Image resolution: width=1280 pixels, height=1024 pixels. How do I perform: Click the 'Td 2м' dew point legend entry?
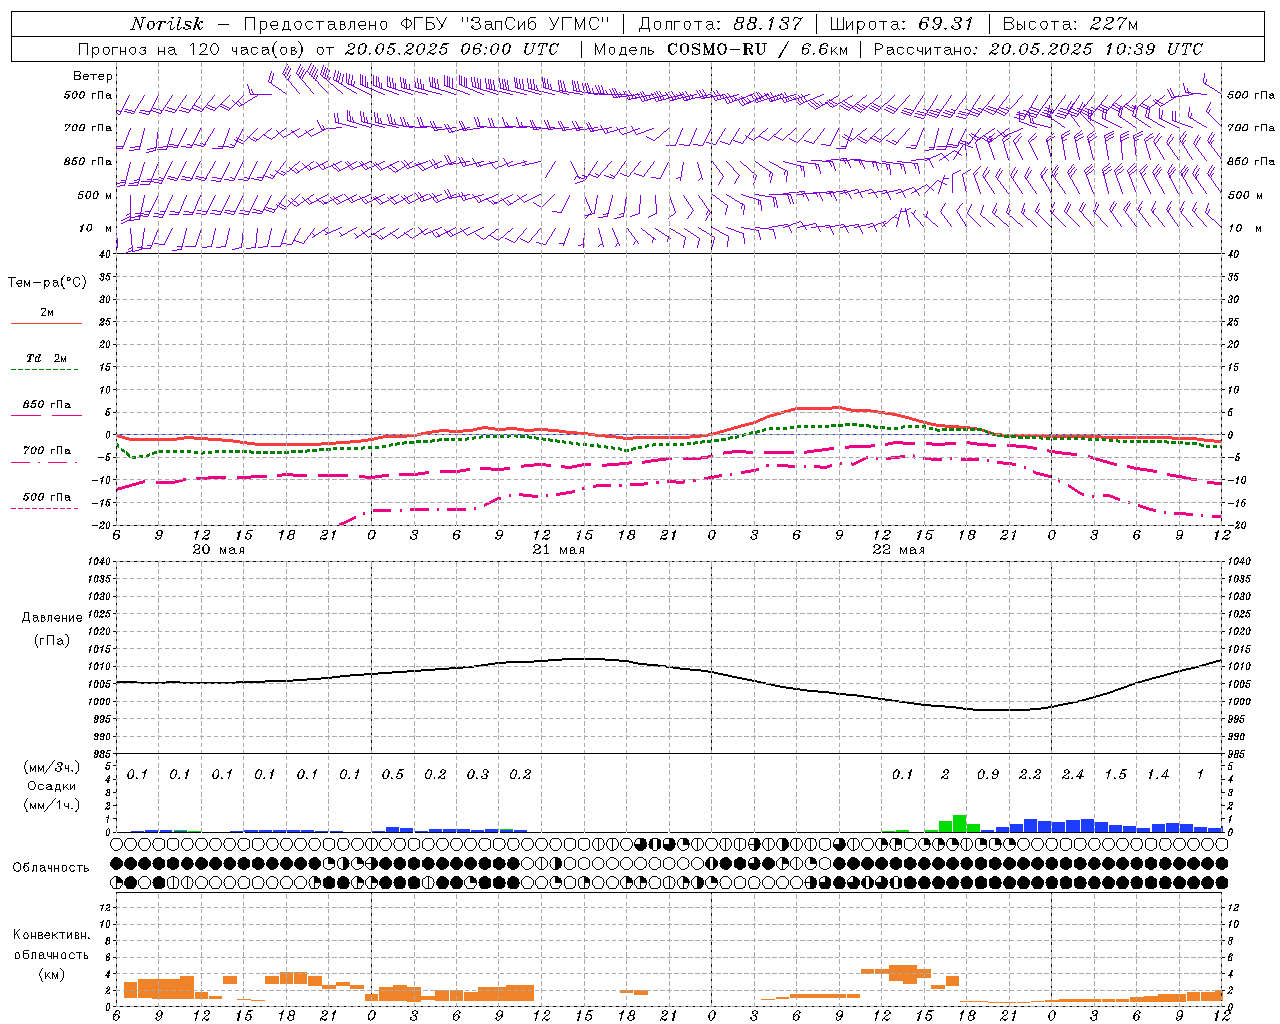point(47,358)
